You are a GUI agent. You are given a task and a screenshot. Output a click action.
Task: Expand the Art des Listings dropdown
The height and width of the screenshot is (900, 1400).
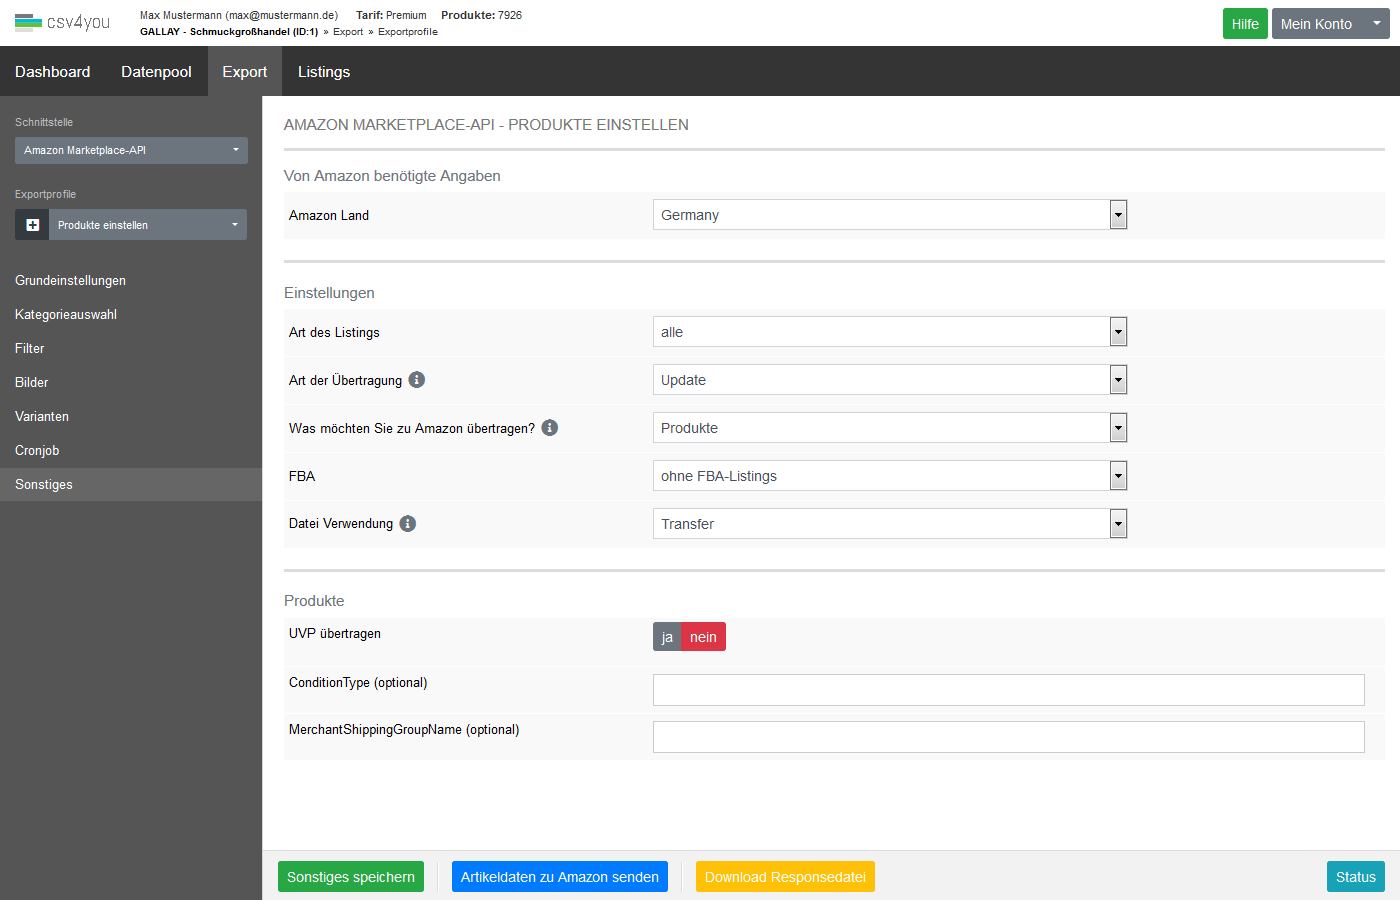[889, 332]
